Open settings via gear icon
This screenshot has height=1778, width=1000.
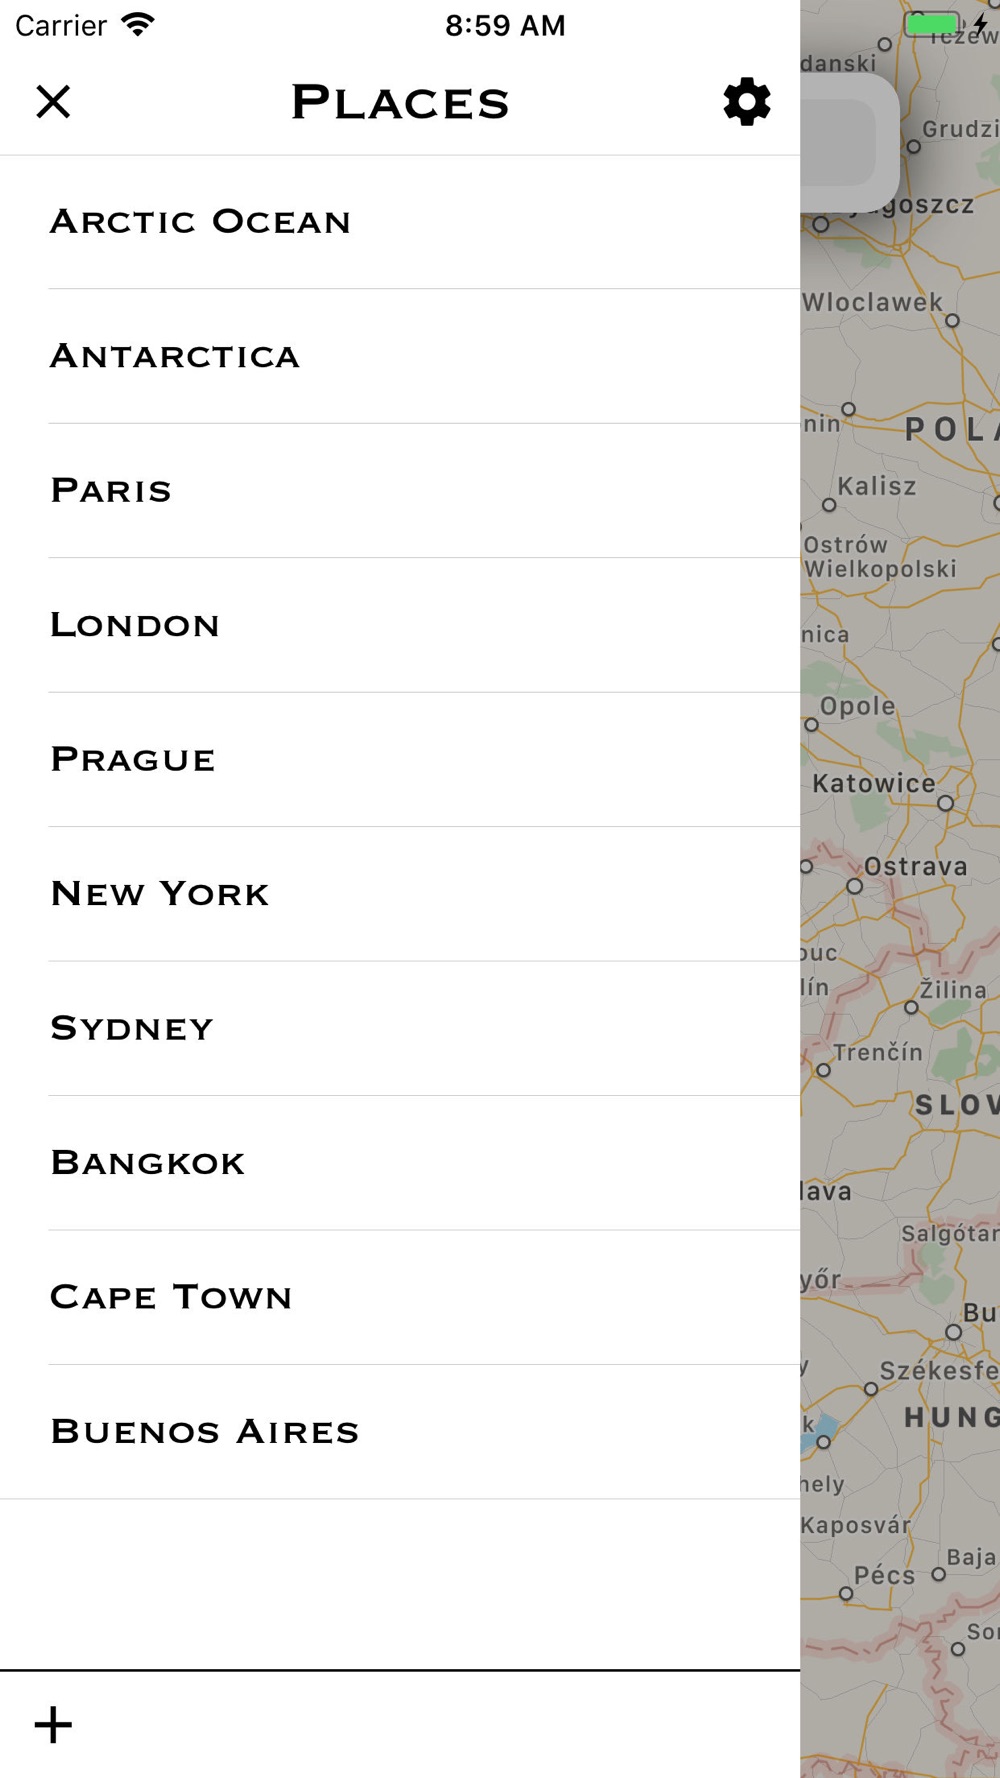747,101
